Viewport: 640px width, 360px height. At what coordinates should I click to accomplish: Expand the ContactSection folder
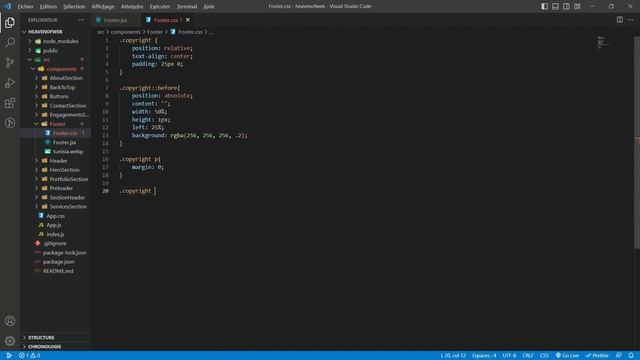[56, 106]
